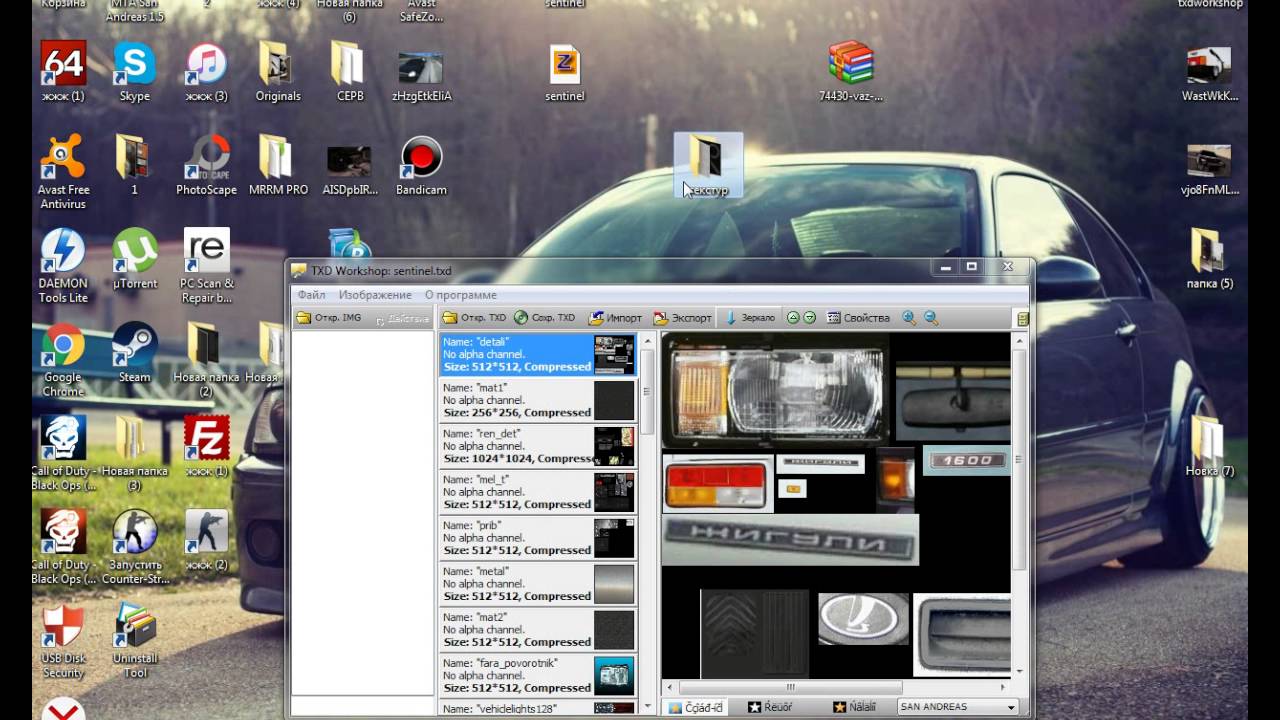
Task: Select the sentinel zip file icon
Action: [565, 73]
